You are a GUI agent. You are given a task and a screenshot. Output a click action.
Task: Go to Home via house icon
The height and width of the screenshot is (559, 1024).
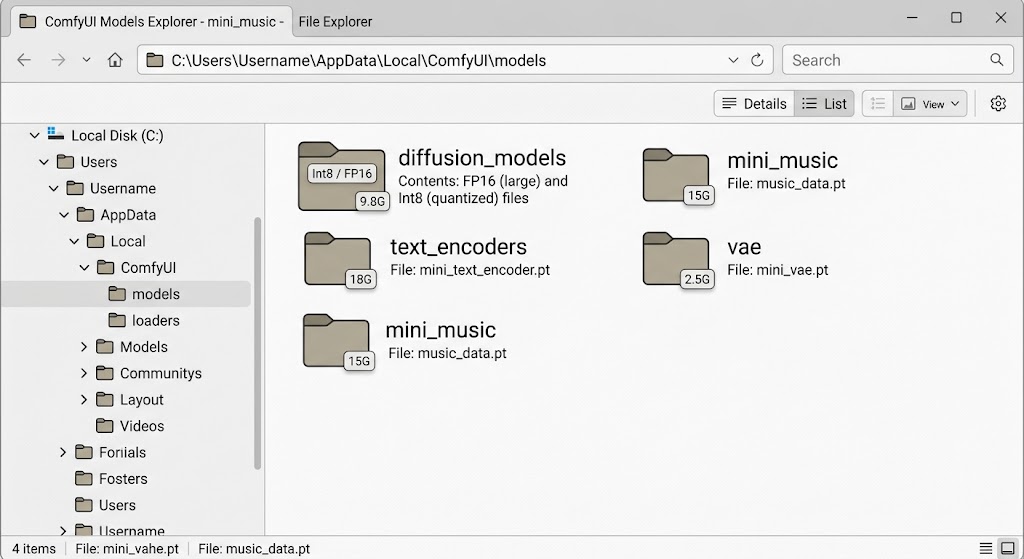[115, 60]
